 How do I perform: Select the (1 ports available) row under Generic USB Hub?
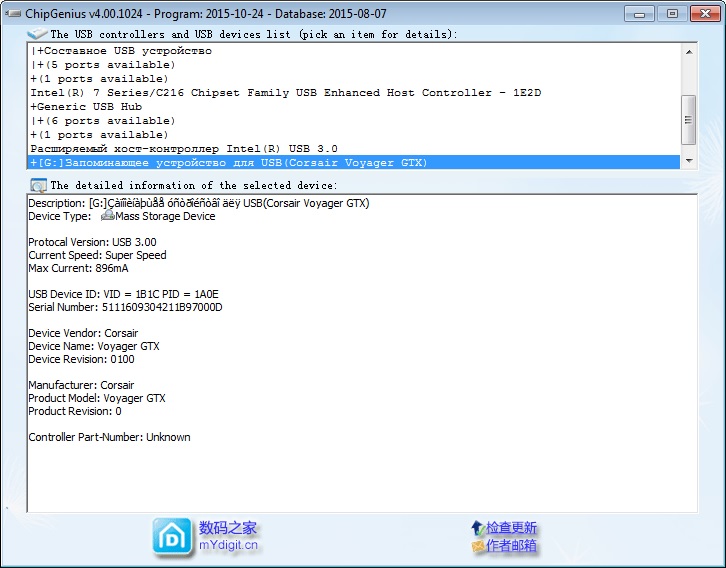click(x=353, y=135)
